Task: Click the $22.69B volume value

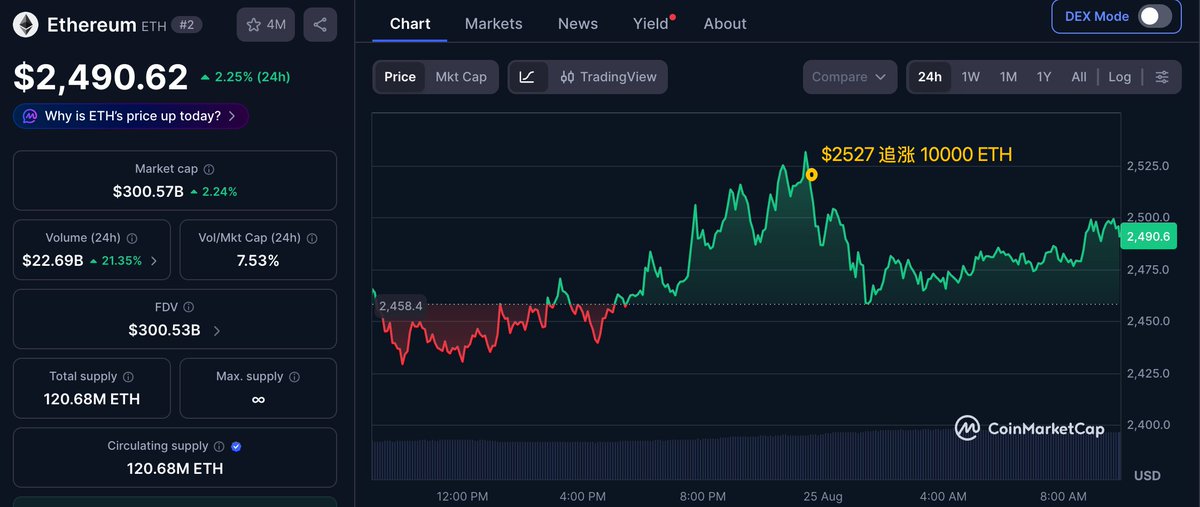Action: 52,261
